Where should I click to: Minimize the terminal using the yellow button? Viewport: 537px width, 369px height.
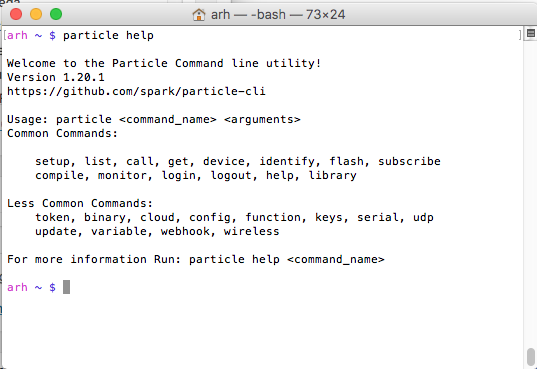coord(36,14)
